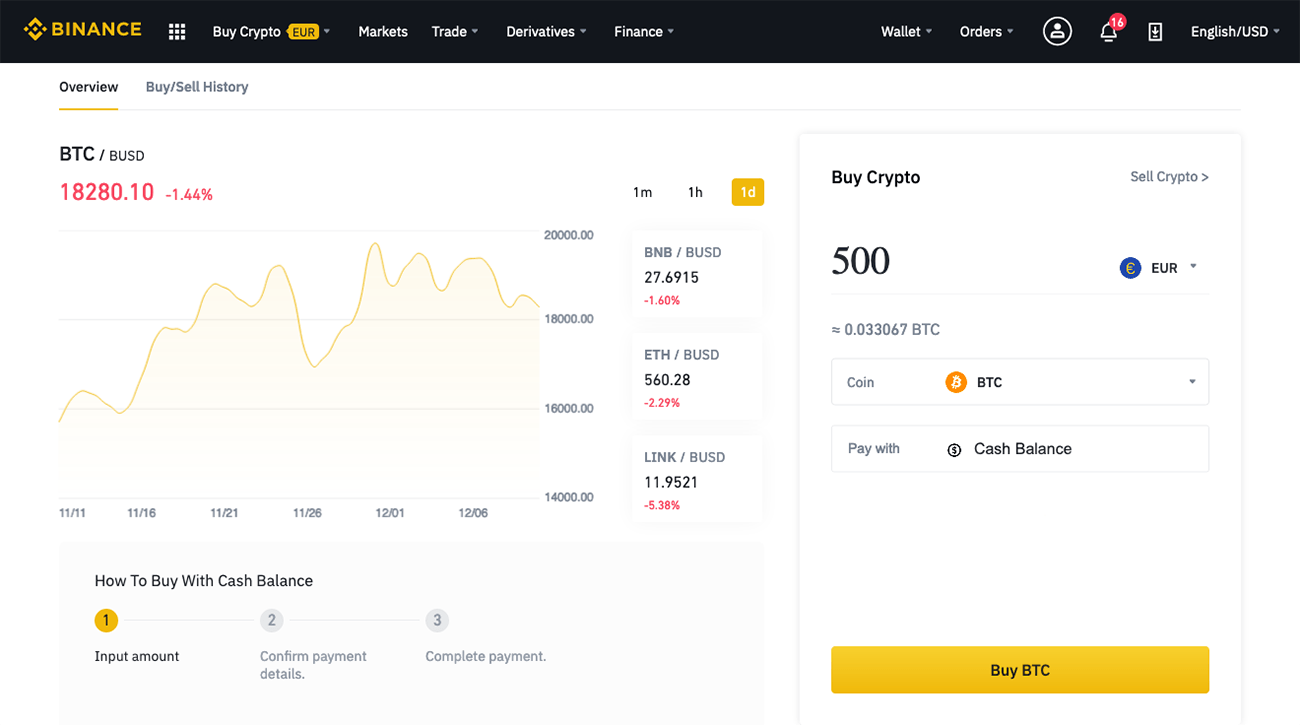The width and height of the screenshot is (1300, 725).
Task: Expand the Coin selection dropdown
Action: click(1191, 381)
